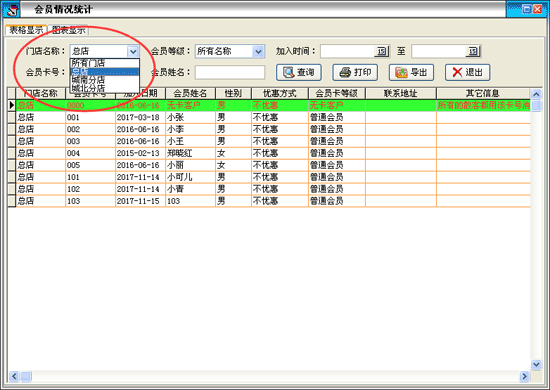Close the 会员情况统计 window
The height and width of the screenshot is (390, 550).
pos(537,9)
